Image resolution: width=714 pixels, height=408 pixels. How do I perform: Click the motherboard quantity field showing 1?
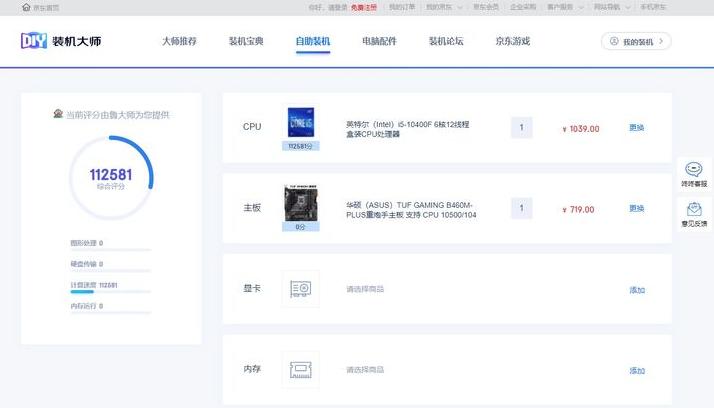click(x=521, y=209)
